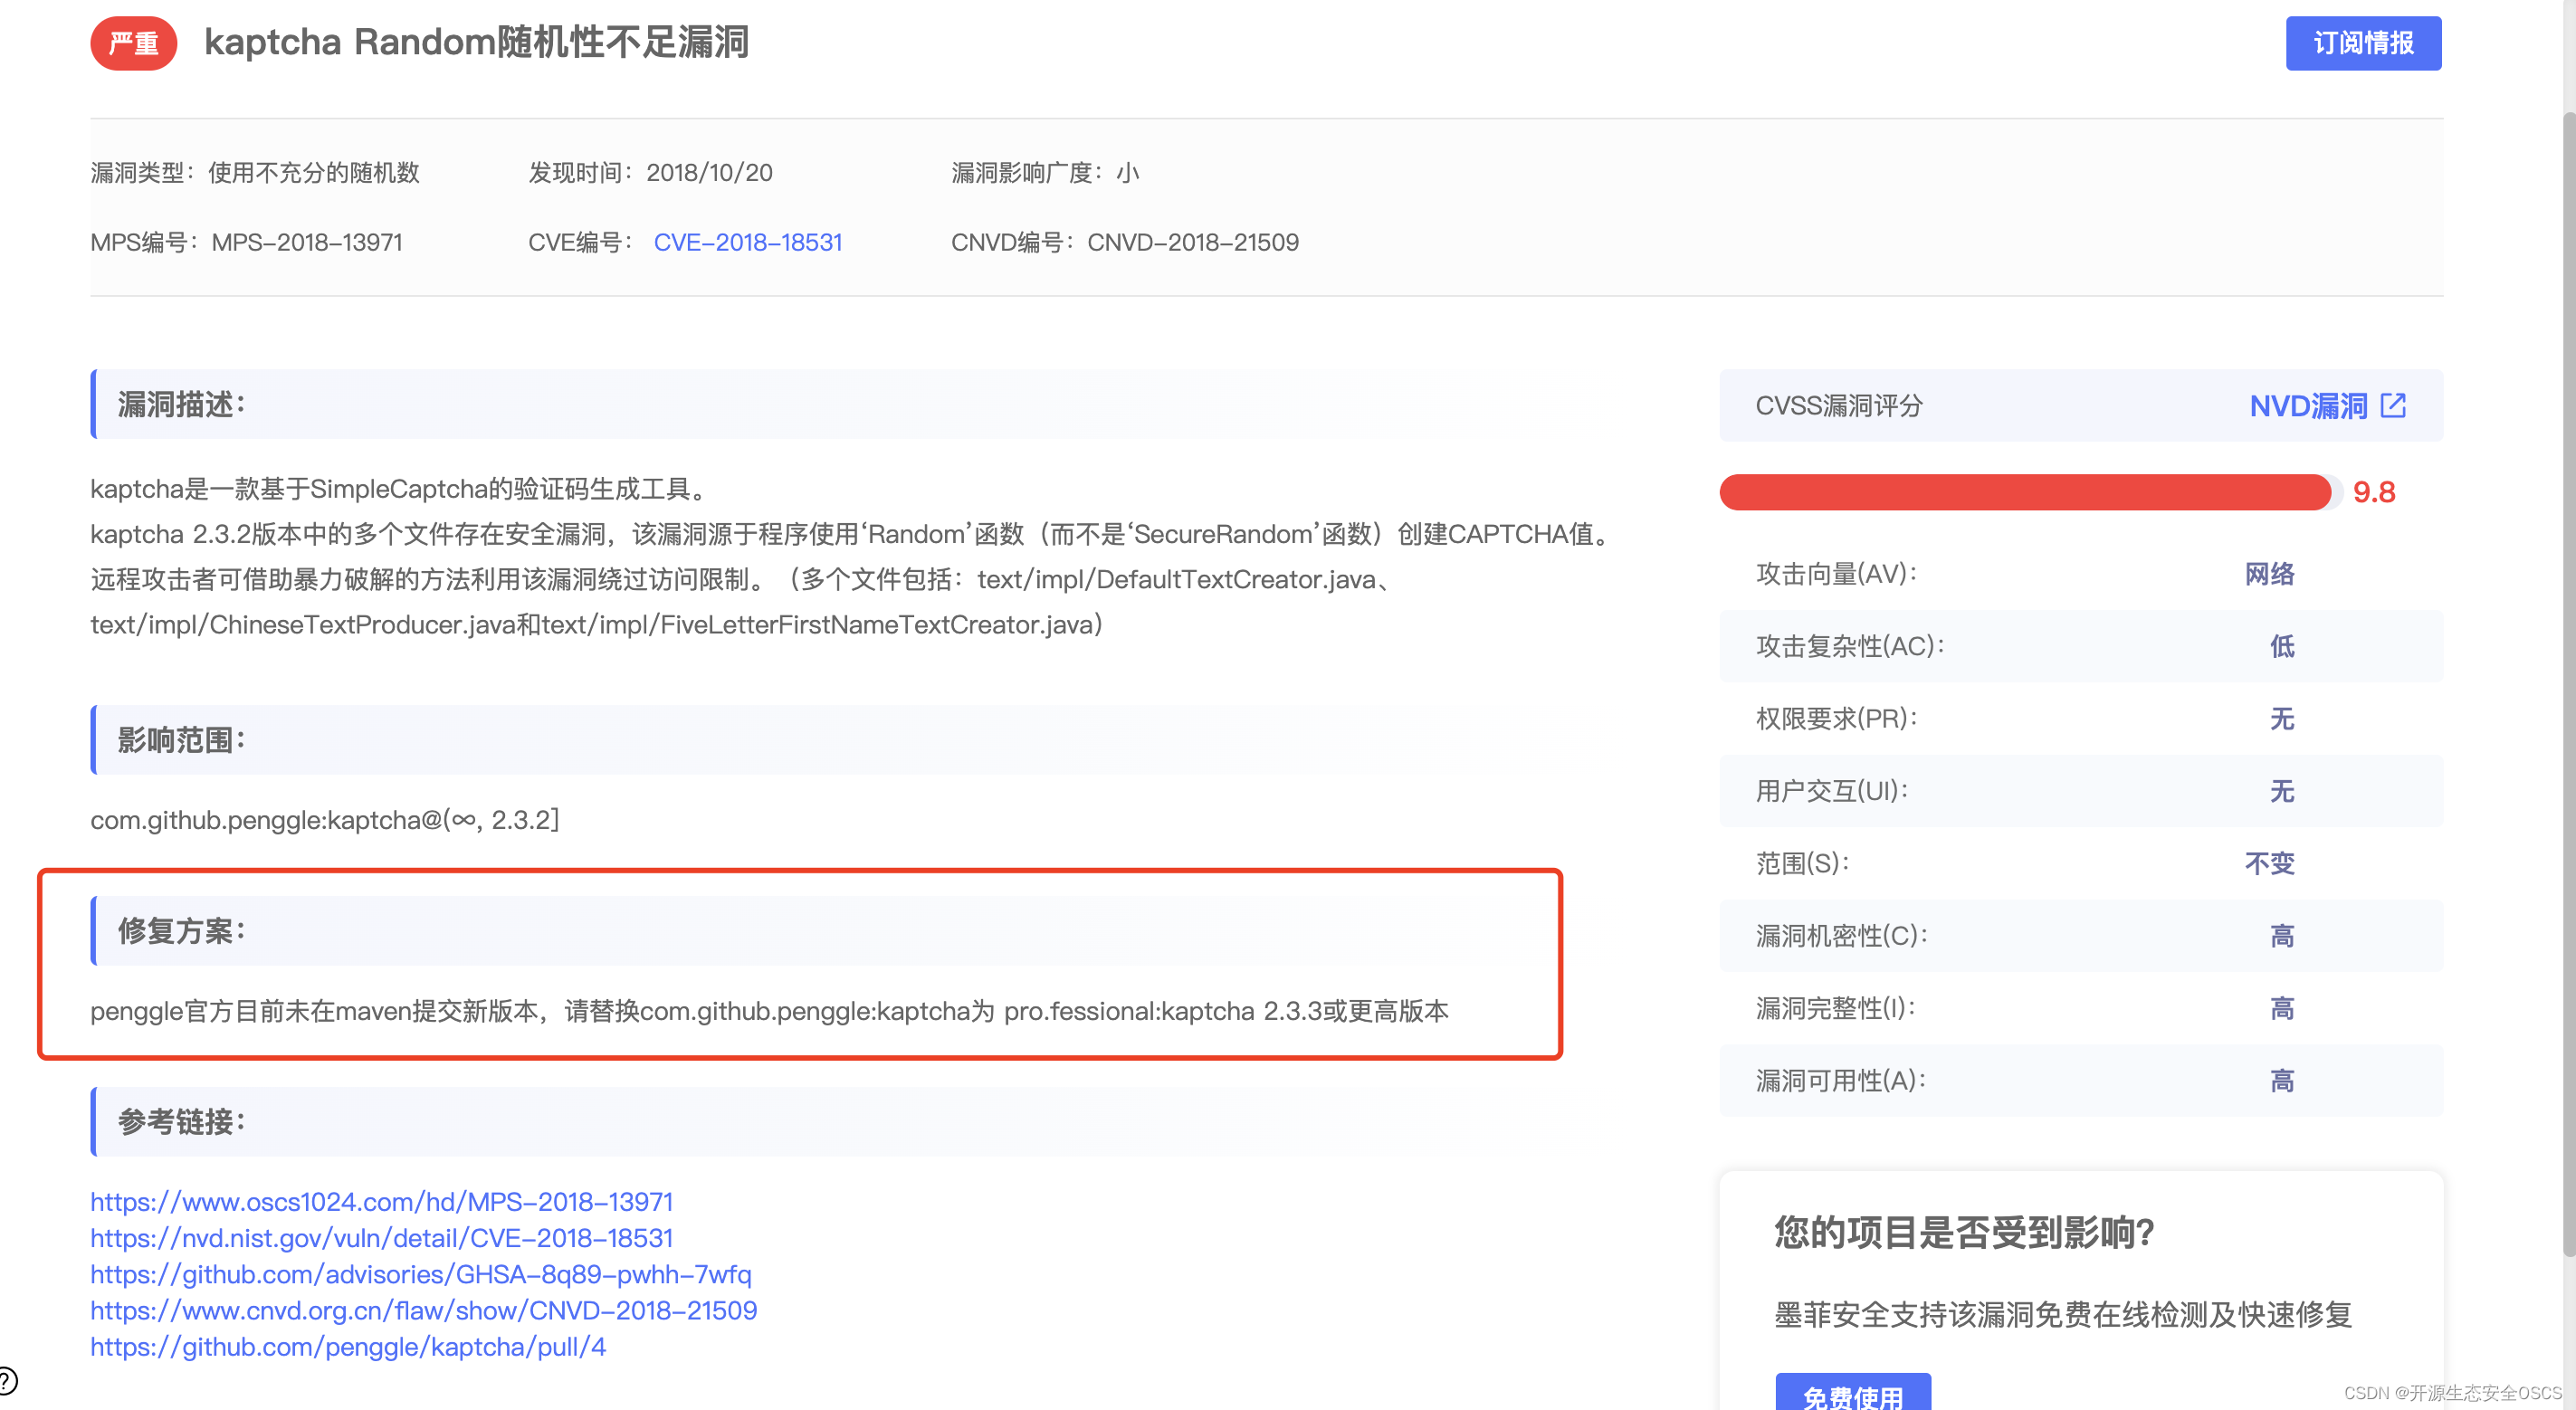Click the 免费使用 button at bottom right

(x=1854, y=1398)
